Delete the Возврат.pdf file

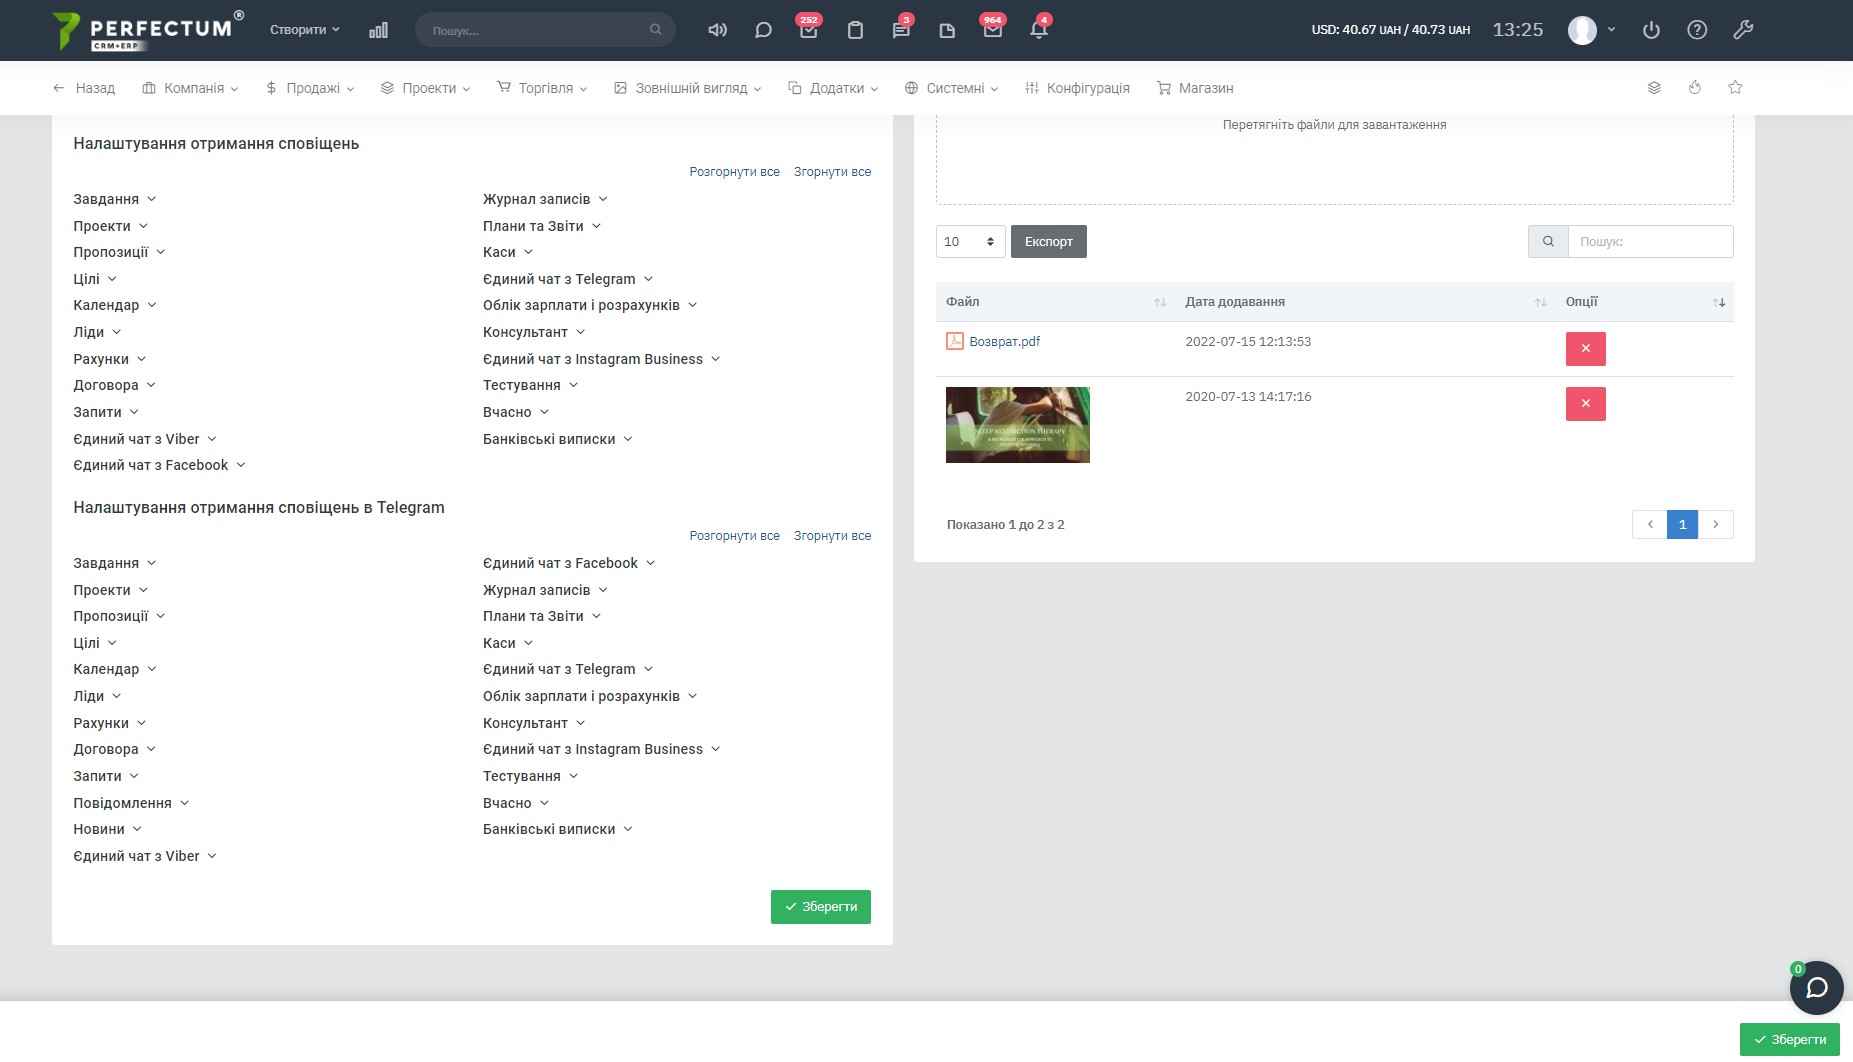point(1585,349)
